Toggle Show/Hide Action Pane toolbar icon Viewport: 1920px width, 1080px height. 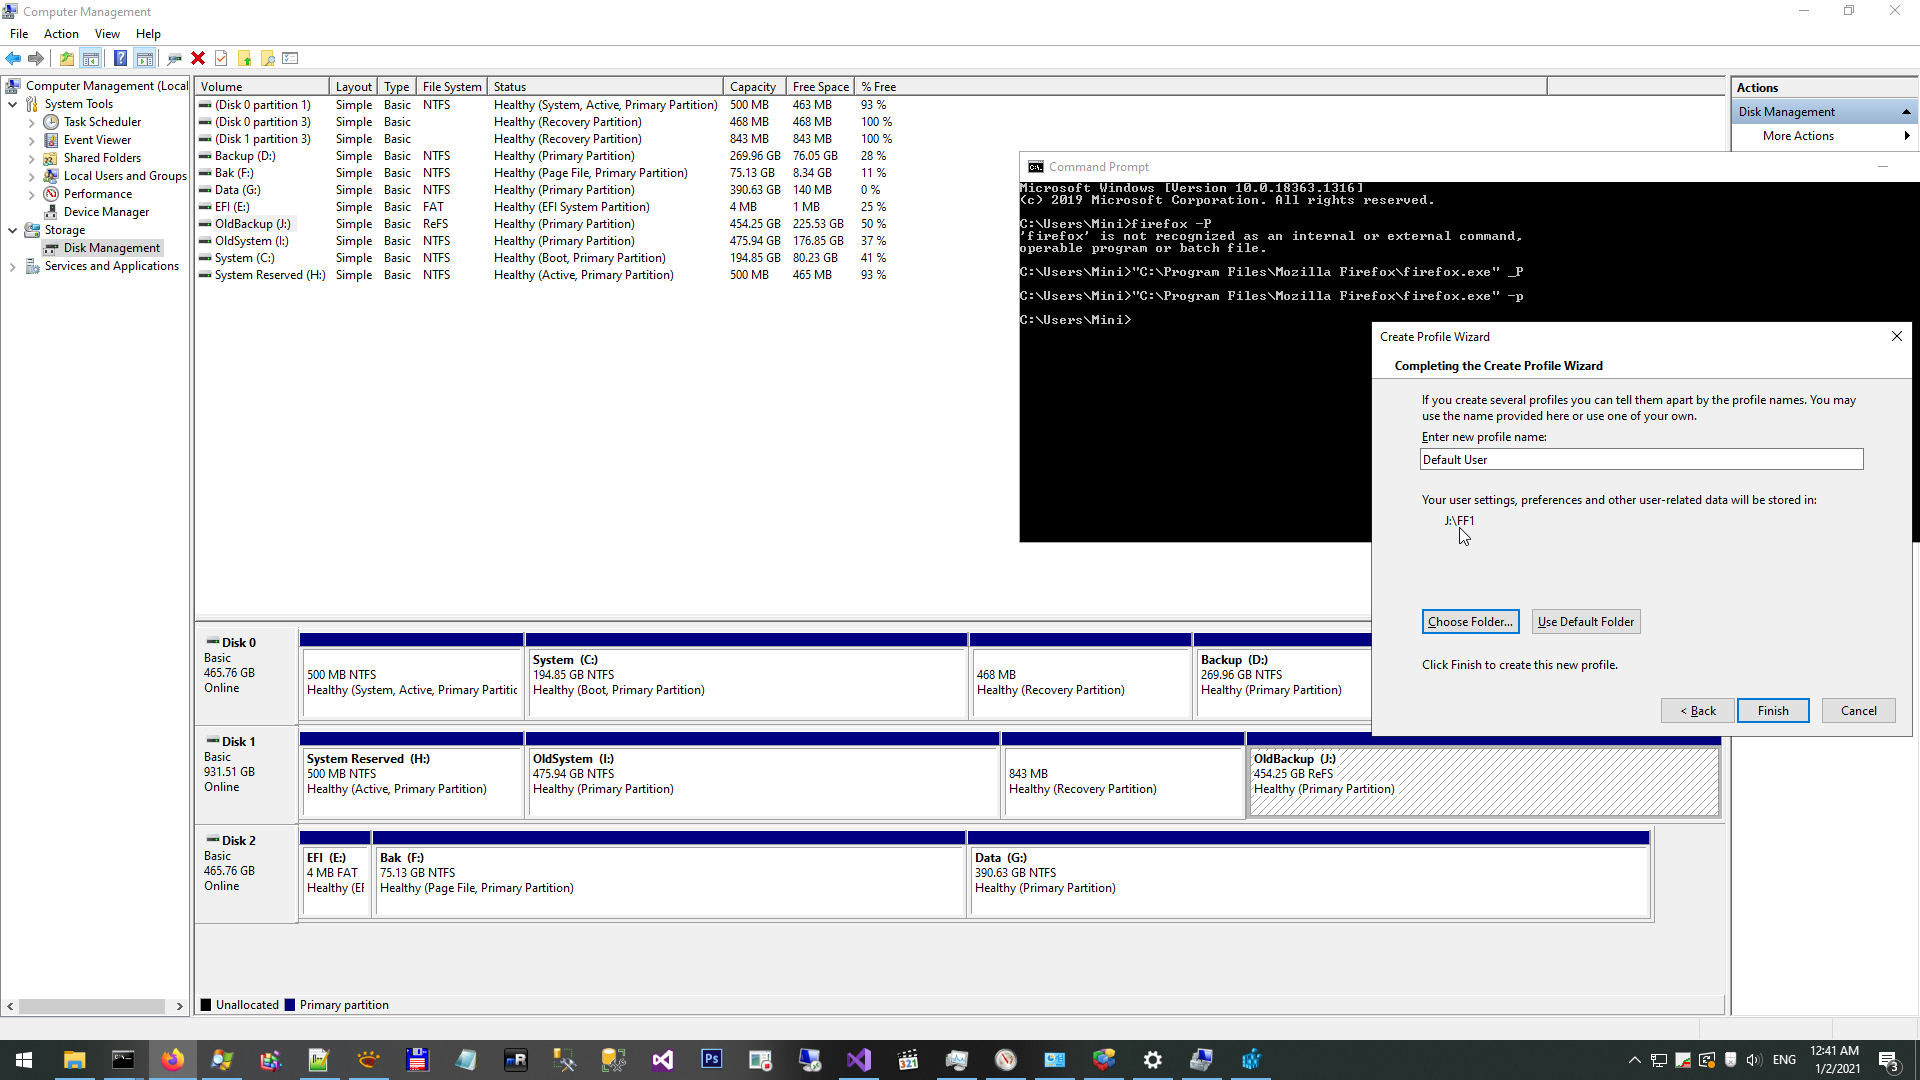144,58
